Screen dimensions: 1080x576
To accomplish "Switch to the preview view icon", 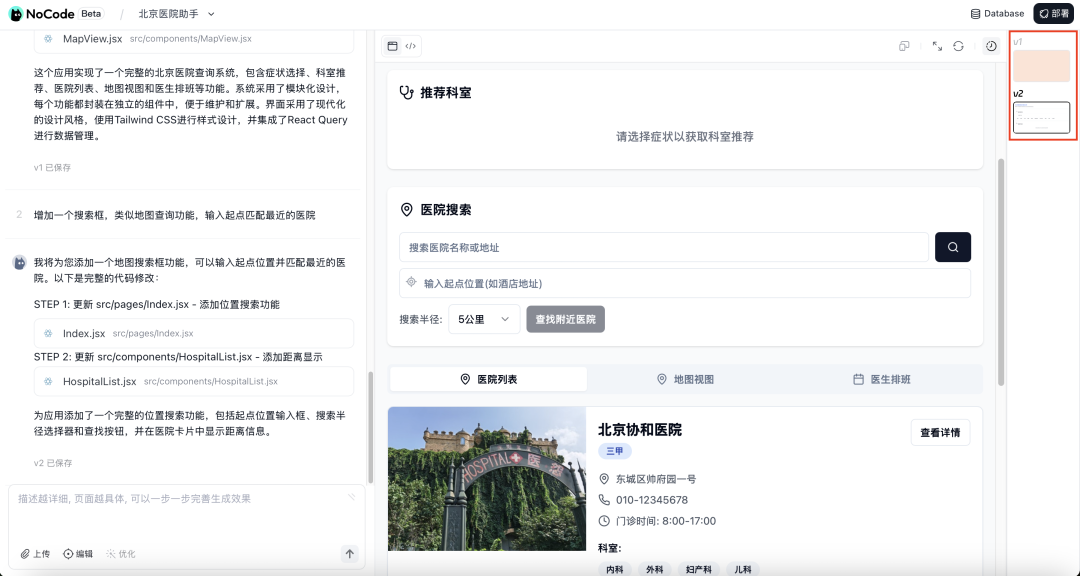I will click(393, 46).
